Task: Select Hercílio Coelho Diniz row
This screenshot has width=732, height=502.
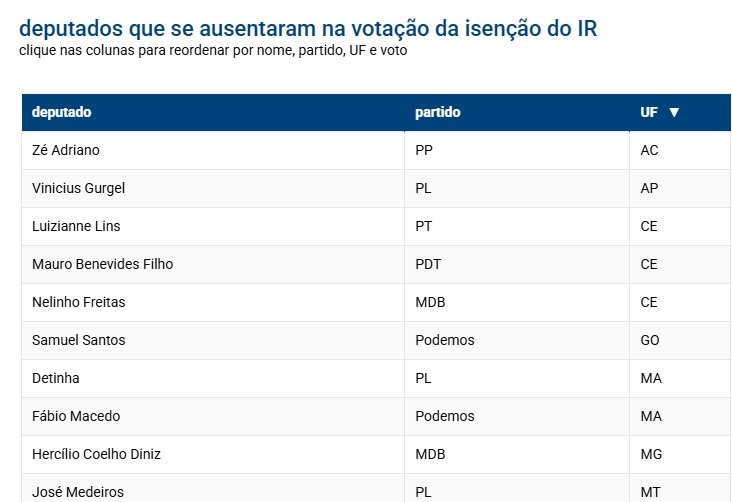Action: tap(96, 454)
